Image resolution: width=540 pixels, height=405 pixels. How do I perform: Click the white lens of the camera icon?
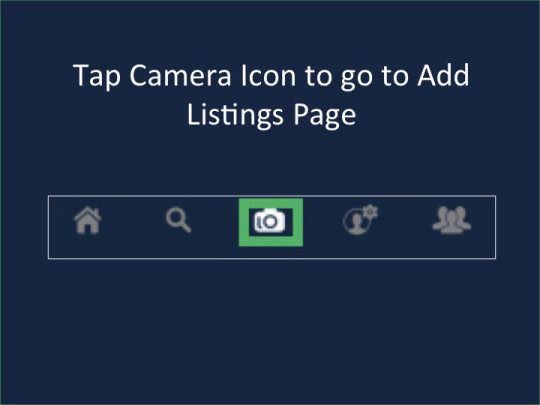[270, 222]
